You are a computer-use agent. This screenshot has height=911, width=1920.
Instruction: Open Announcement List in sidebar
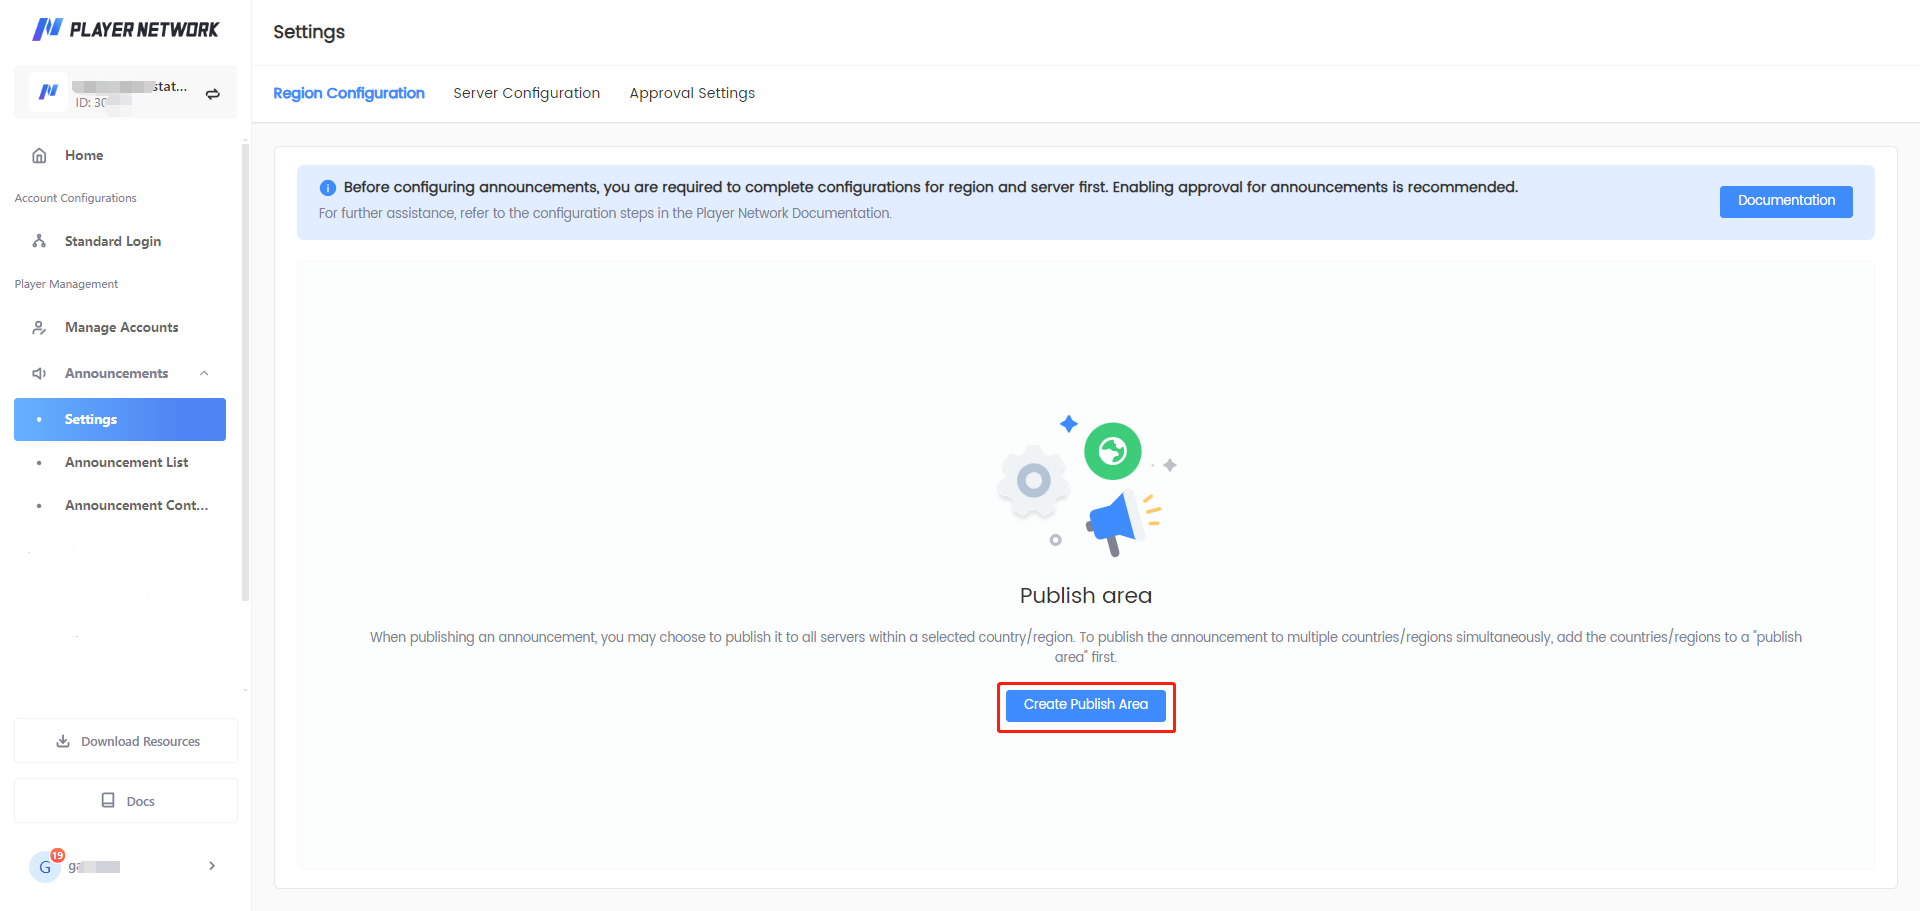(126, 463)
